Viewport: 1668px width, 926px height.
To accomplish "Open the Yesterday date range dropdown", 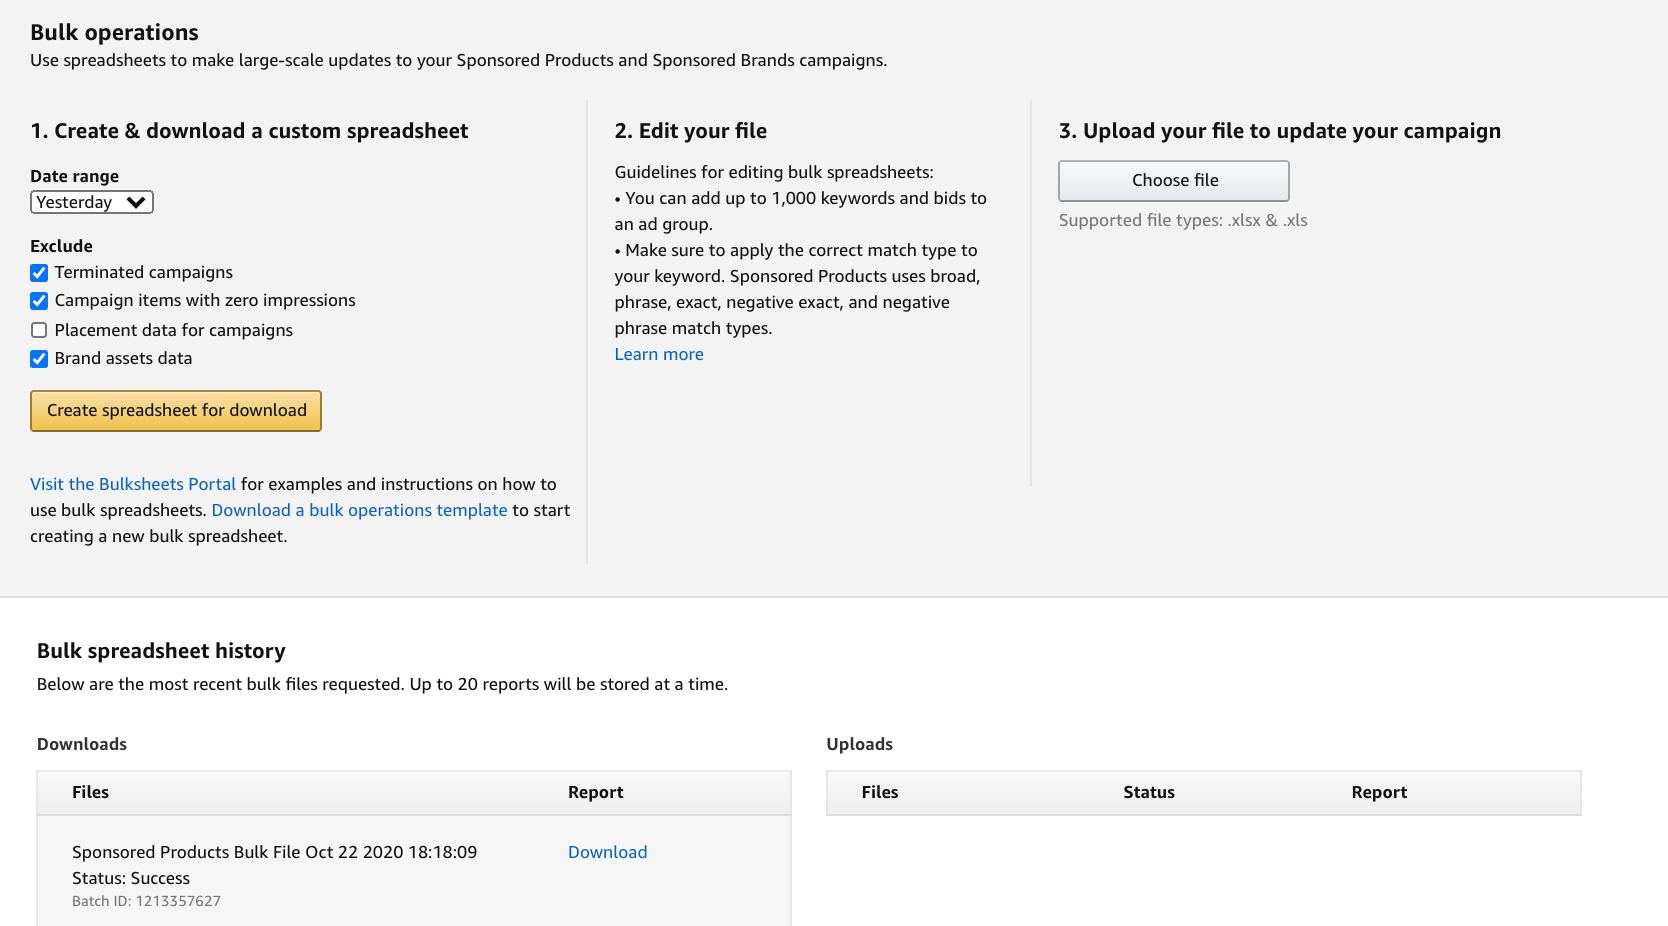I will (92, 202).
